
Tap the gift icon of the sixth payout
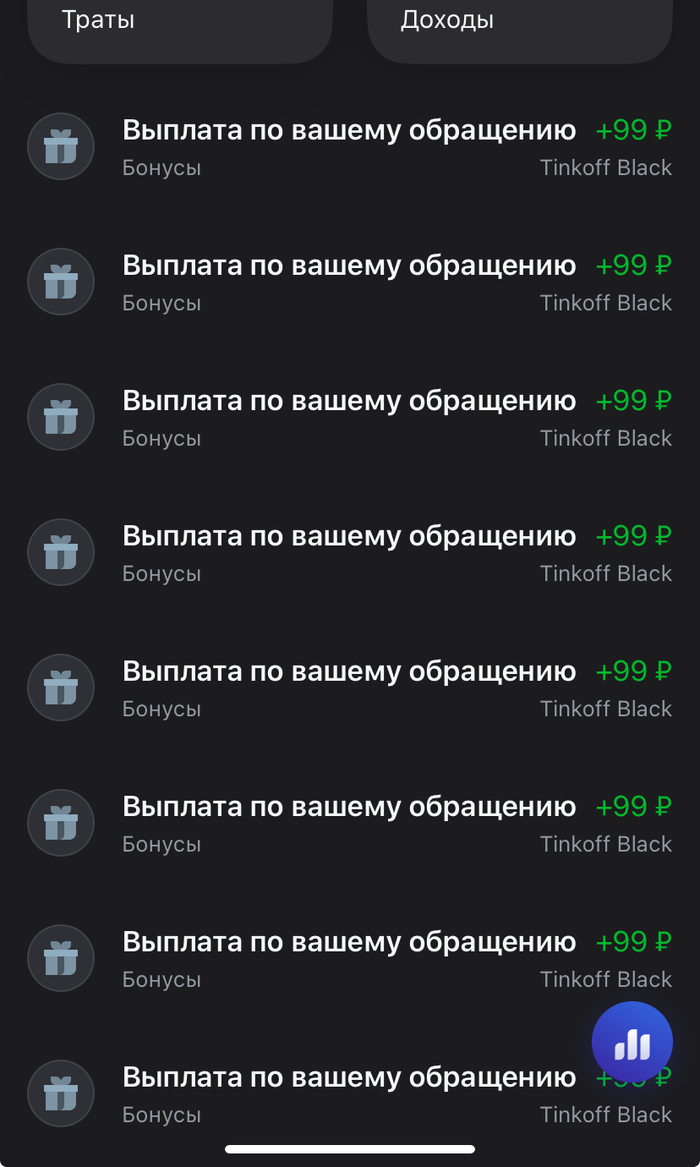pos(60,823)
